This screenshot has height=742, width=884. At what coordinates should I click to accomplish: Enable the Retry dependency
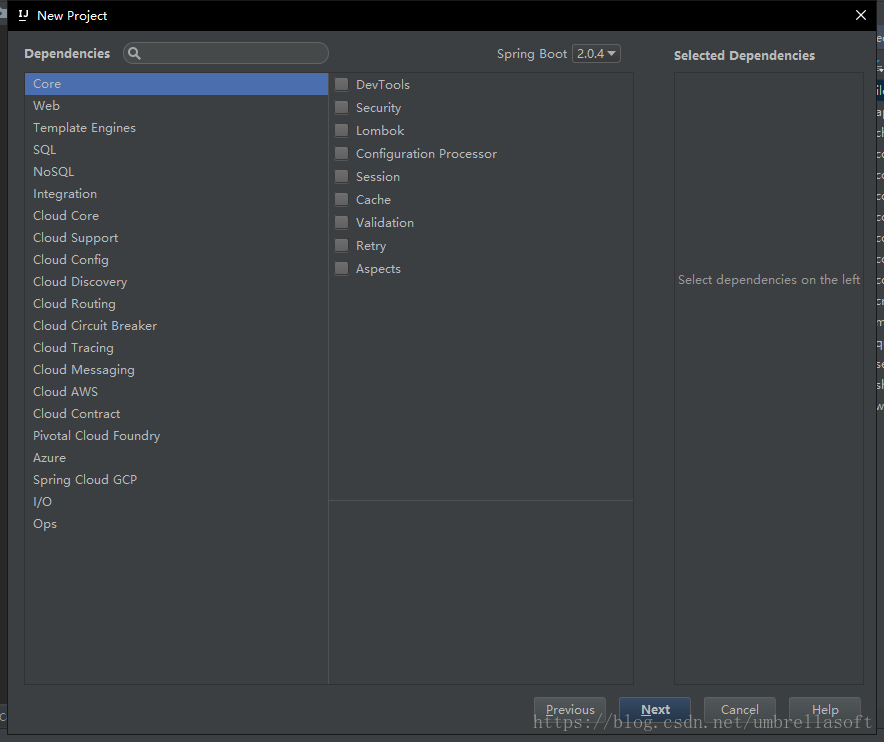coord(342,246)
